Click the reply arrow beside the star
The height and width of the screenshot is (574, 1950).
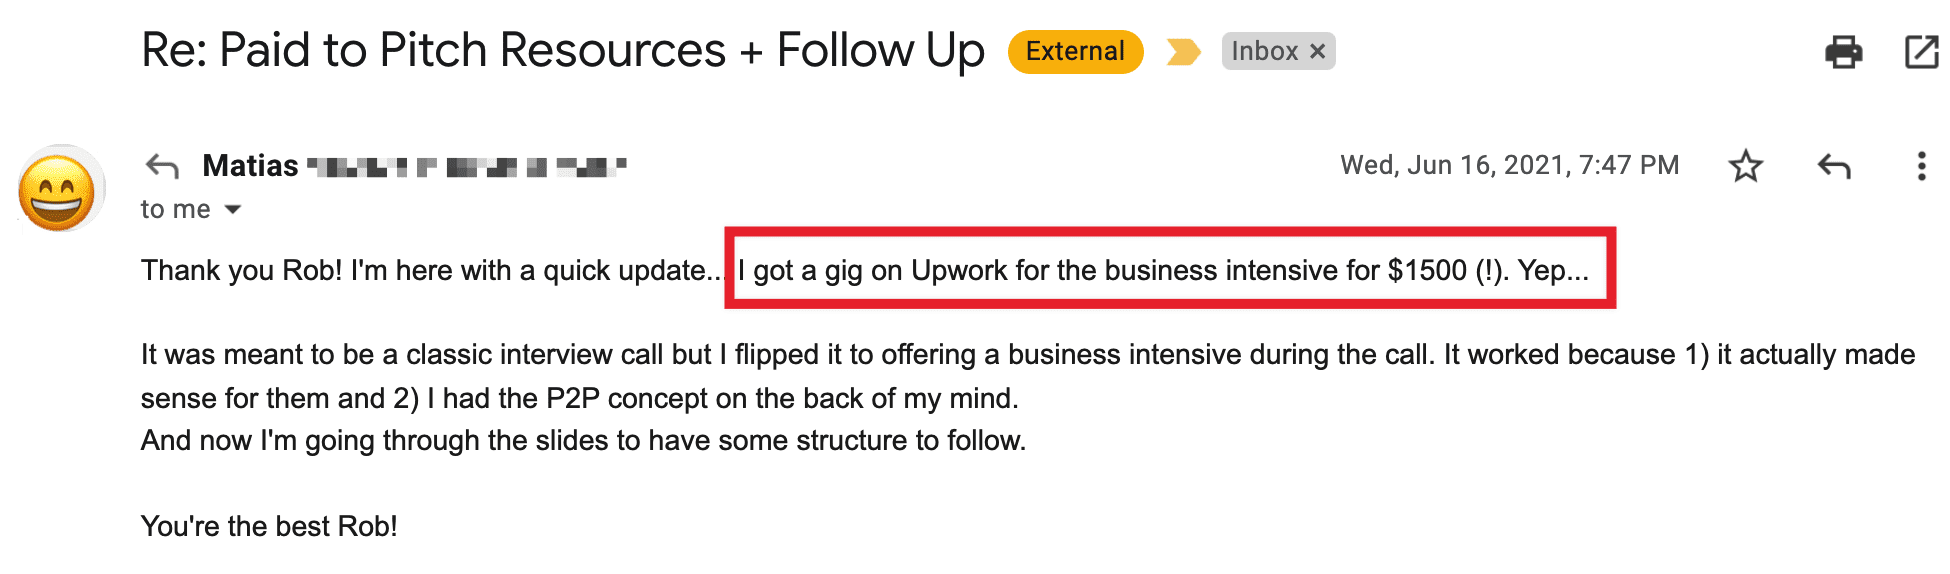click(x=1834, y=166)
